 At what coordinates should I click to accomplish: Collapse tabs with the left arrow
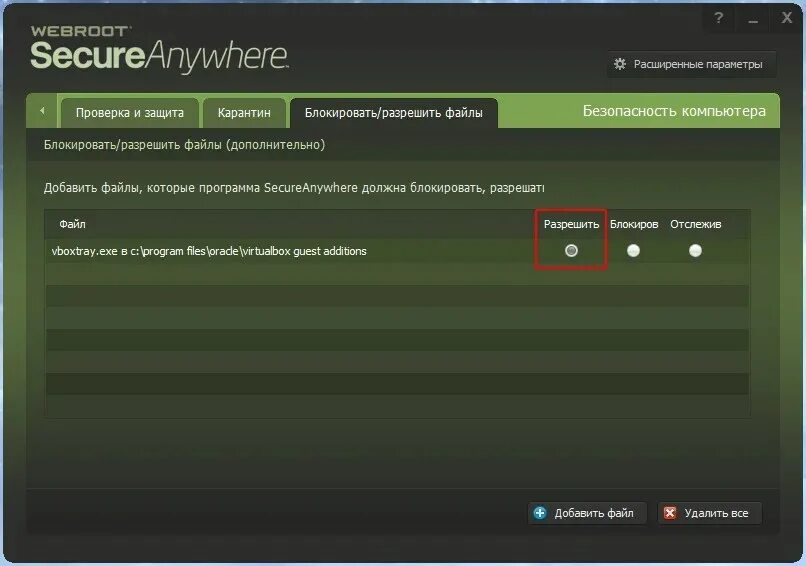tap(42, 111)
